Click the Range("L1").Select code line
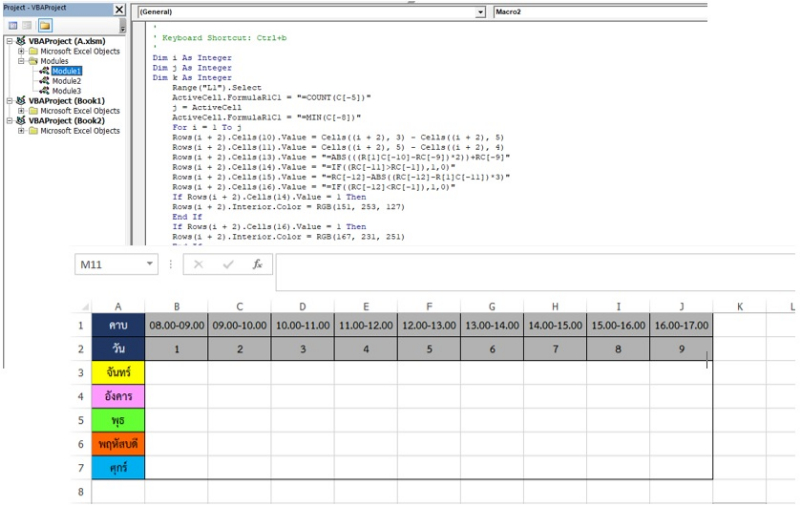Viewport: 800px width, 506px height. tap(216, 88)
